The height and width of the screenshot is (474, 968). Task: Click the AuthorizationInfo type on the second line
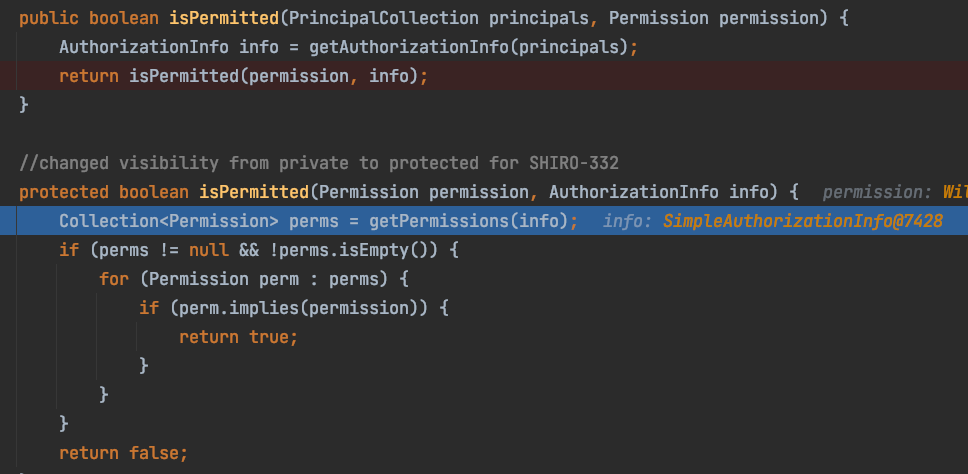pos(144,47)
